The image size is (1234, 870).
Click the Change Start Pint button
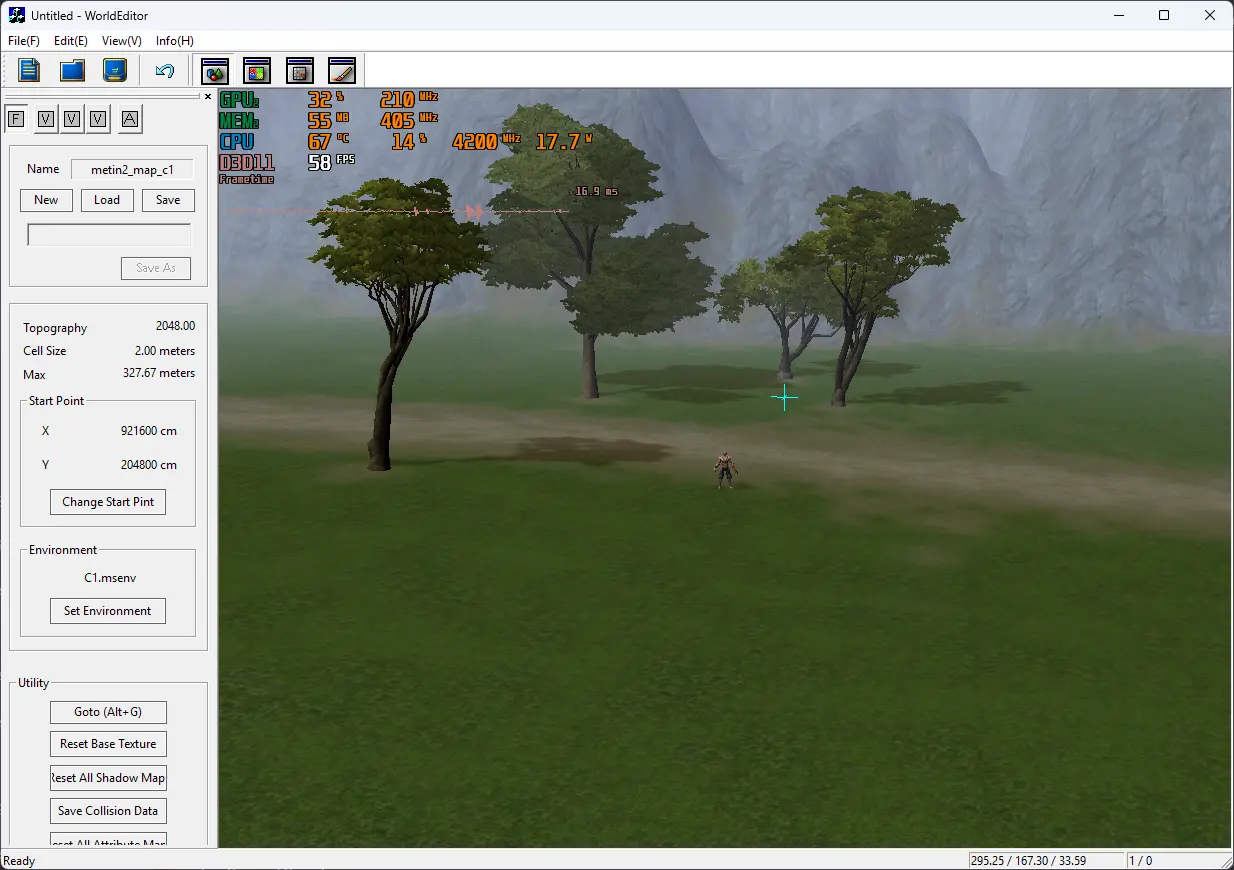tap(108, 502)
